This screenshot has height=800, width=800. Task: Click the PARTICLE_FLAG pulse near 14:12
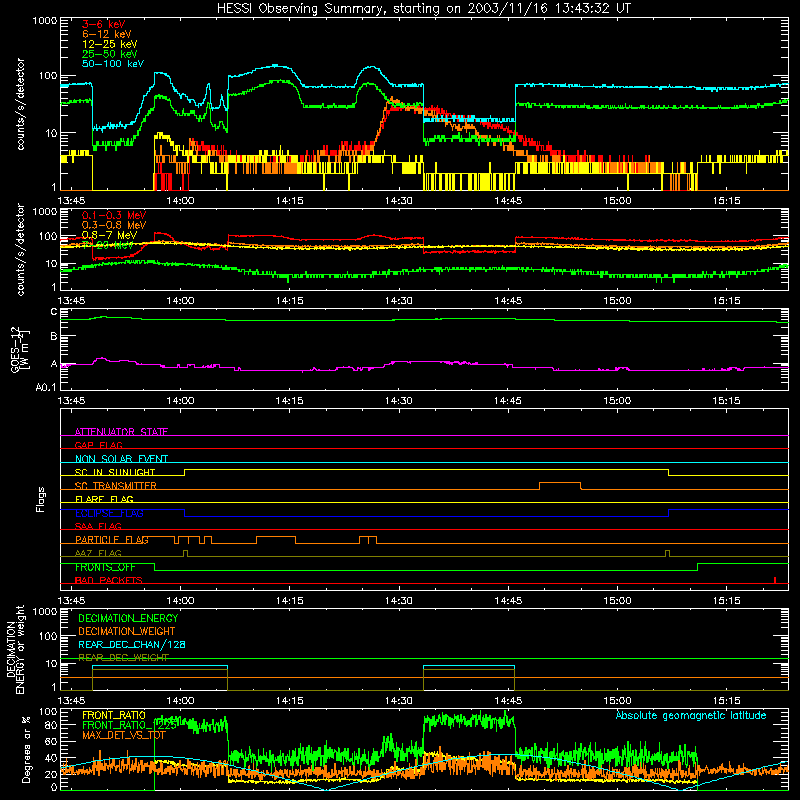[x=276, y=540]
